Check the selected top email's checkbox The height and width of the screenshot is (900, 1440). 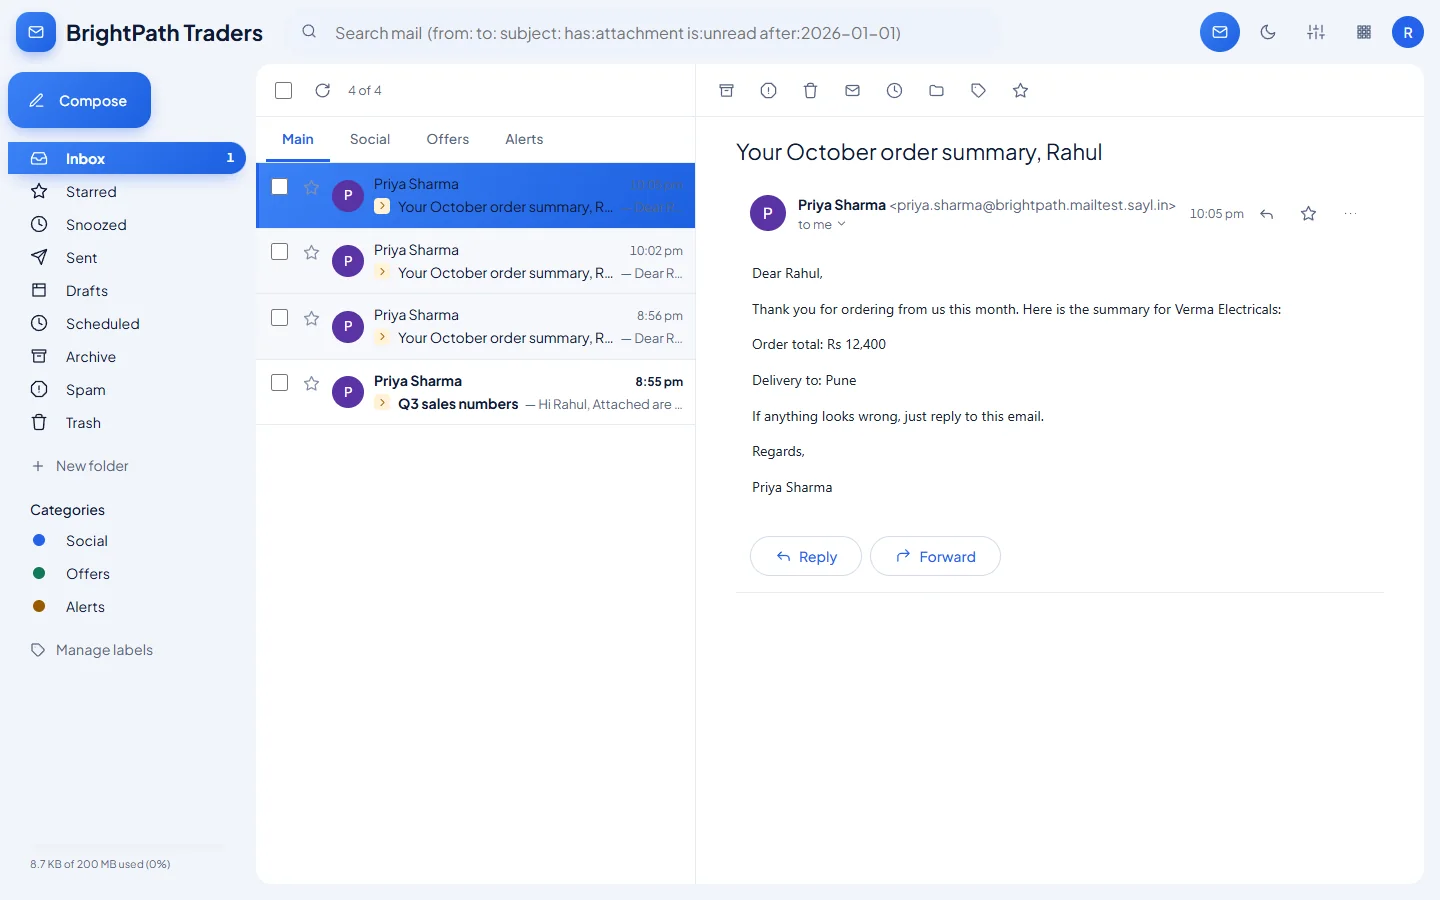coord(280,187)
